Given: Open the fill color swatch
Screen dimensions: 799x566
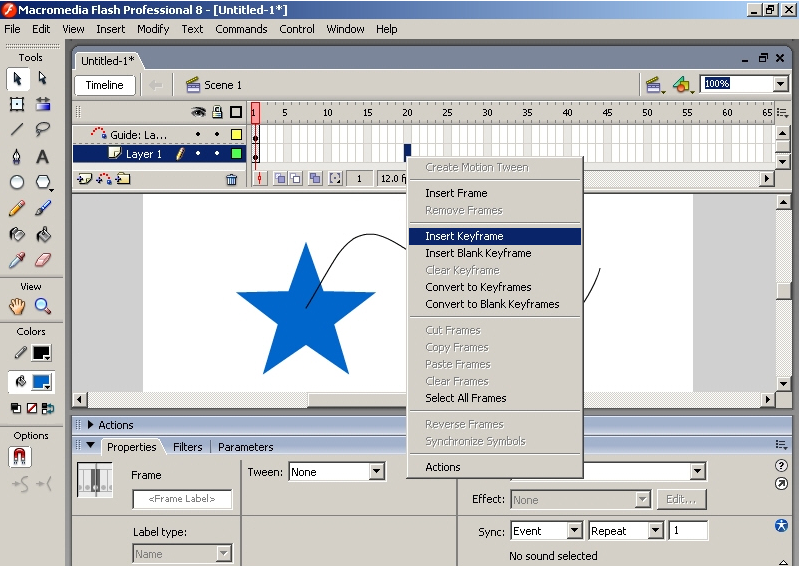Looking at the screenshot, I should [41, 382].
